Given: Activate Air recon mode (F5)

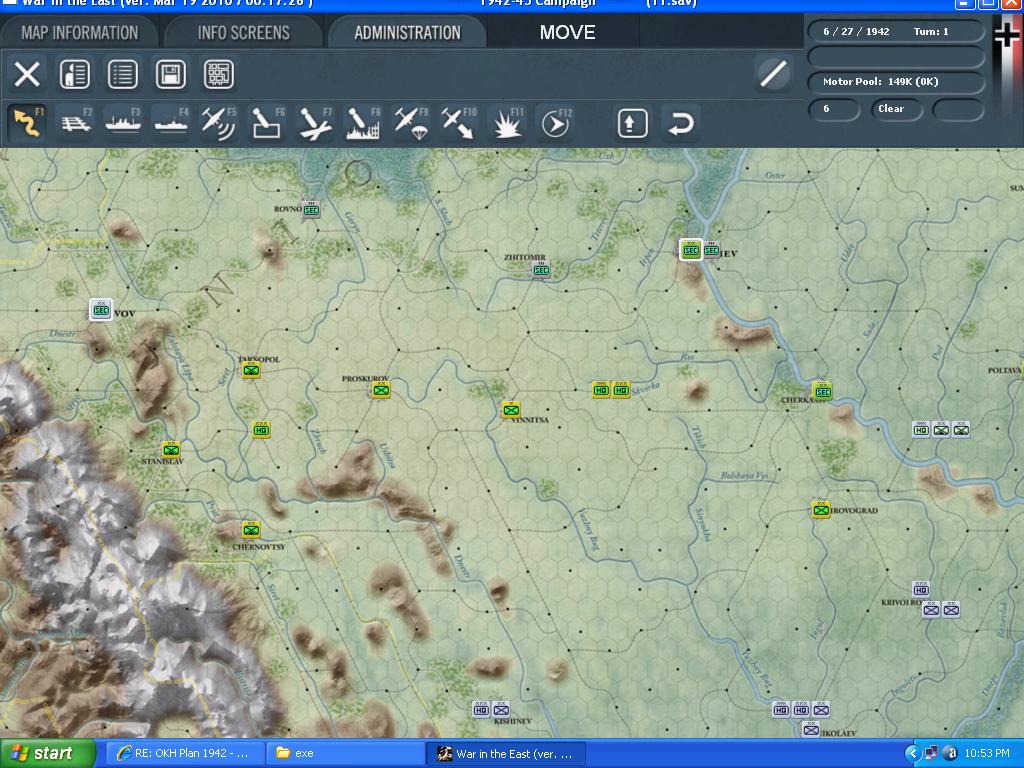Looking at the screenshot, I should [x=219, y=123].
